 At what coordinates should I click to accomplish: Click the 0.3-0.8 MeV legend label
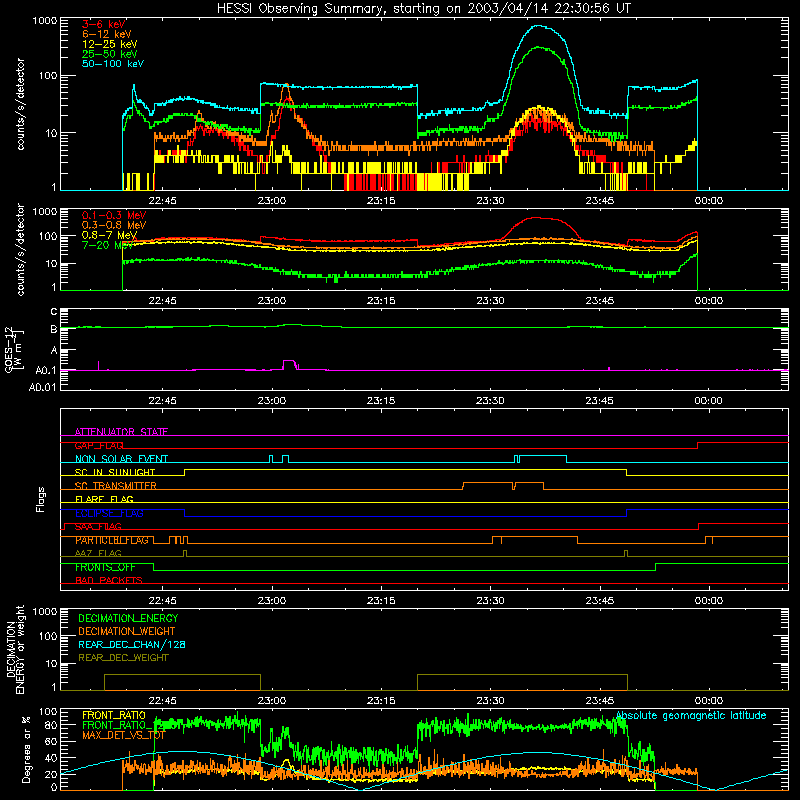(x=114, y=225)
